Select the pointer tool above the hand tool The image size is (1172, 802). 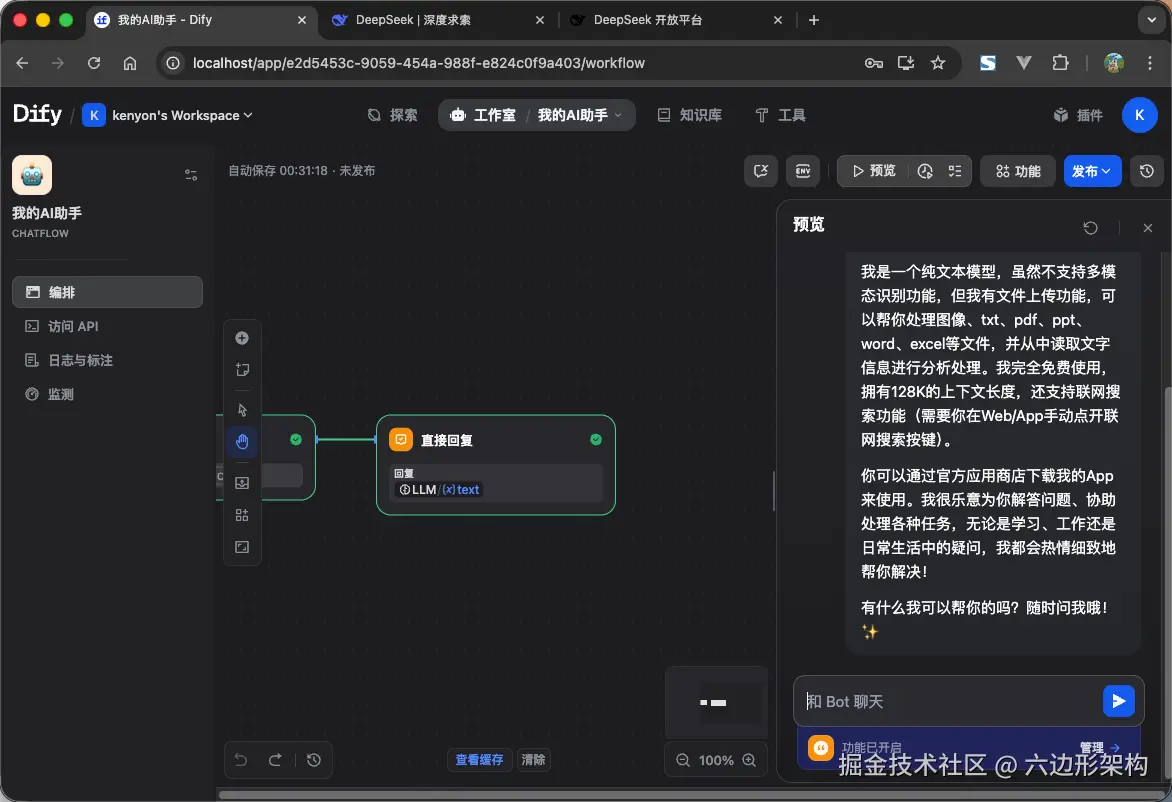(x=242, y=409)
